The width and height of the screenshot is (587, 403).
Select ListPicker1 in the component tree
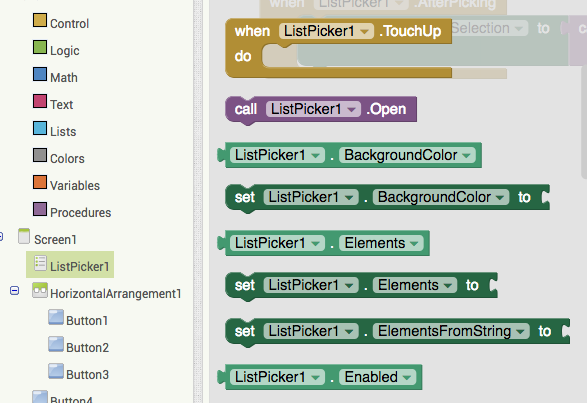click(x=80, y=266)
